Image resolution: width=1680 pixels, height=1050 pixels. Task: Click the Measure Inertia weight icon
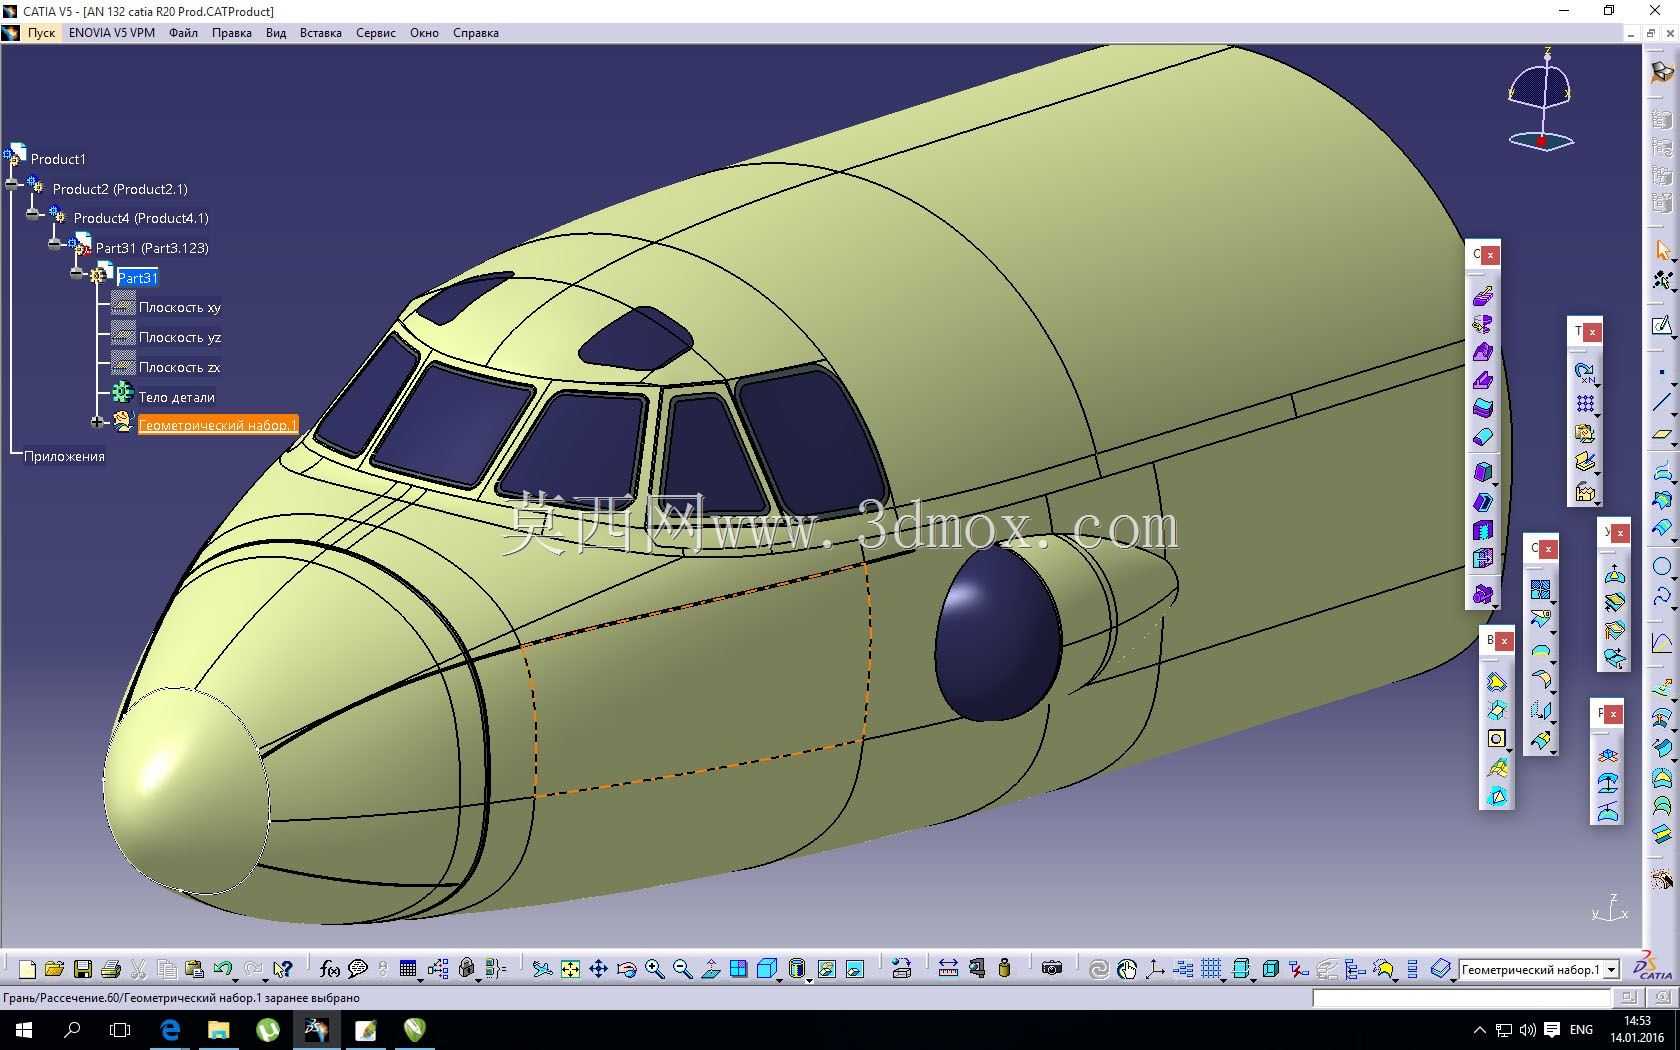(1004, 969)
